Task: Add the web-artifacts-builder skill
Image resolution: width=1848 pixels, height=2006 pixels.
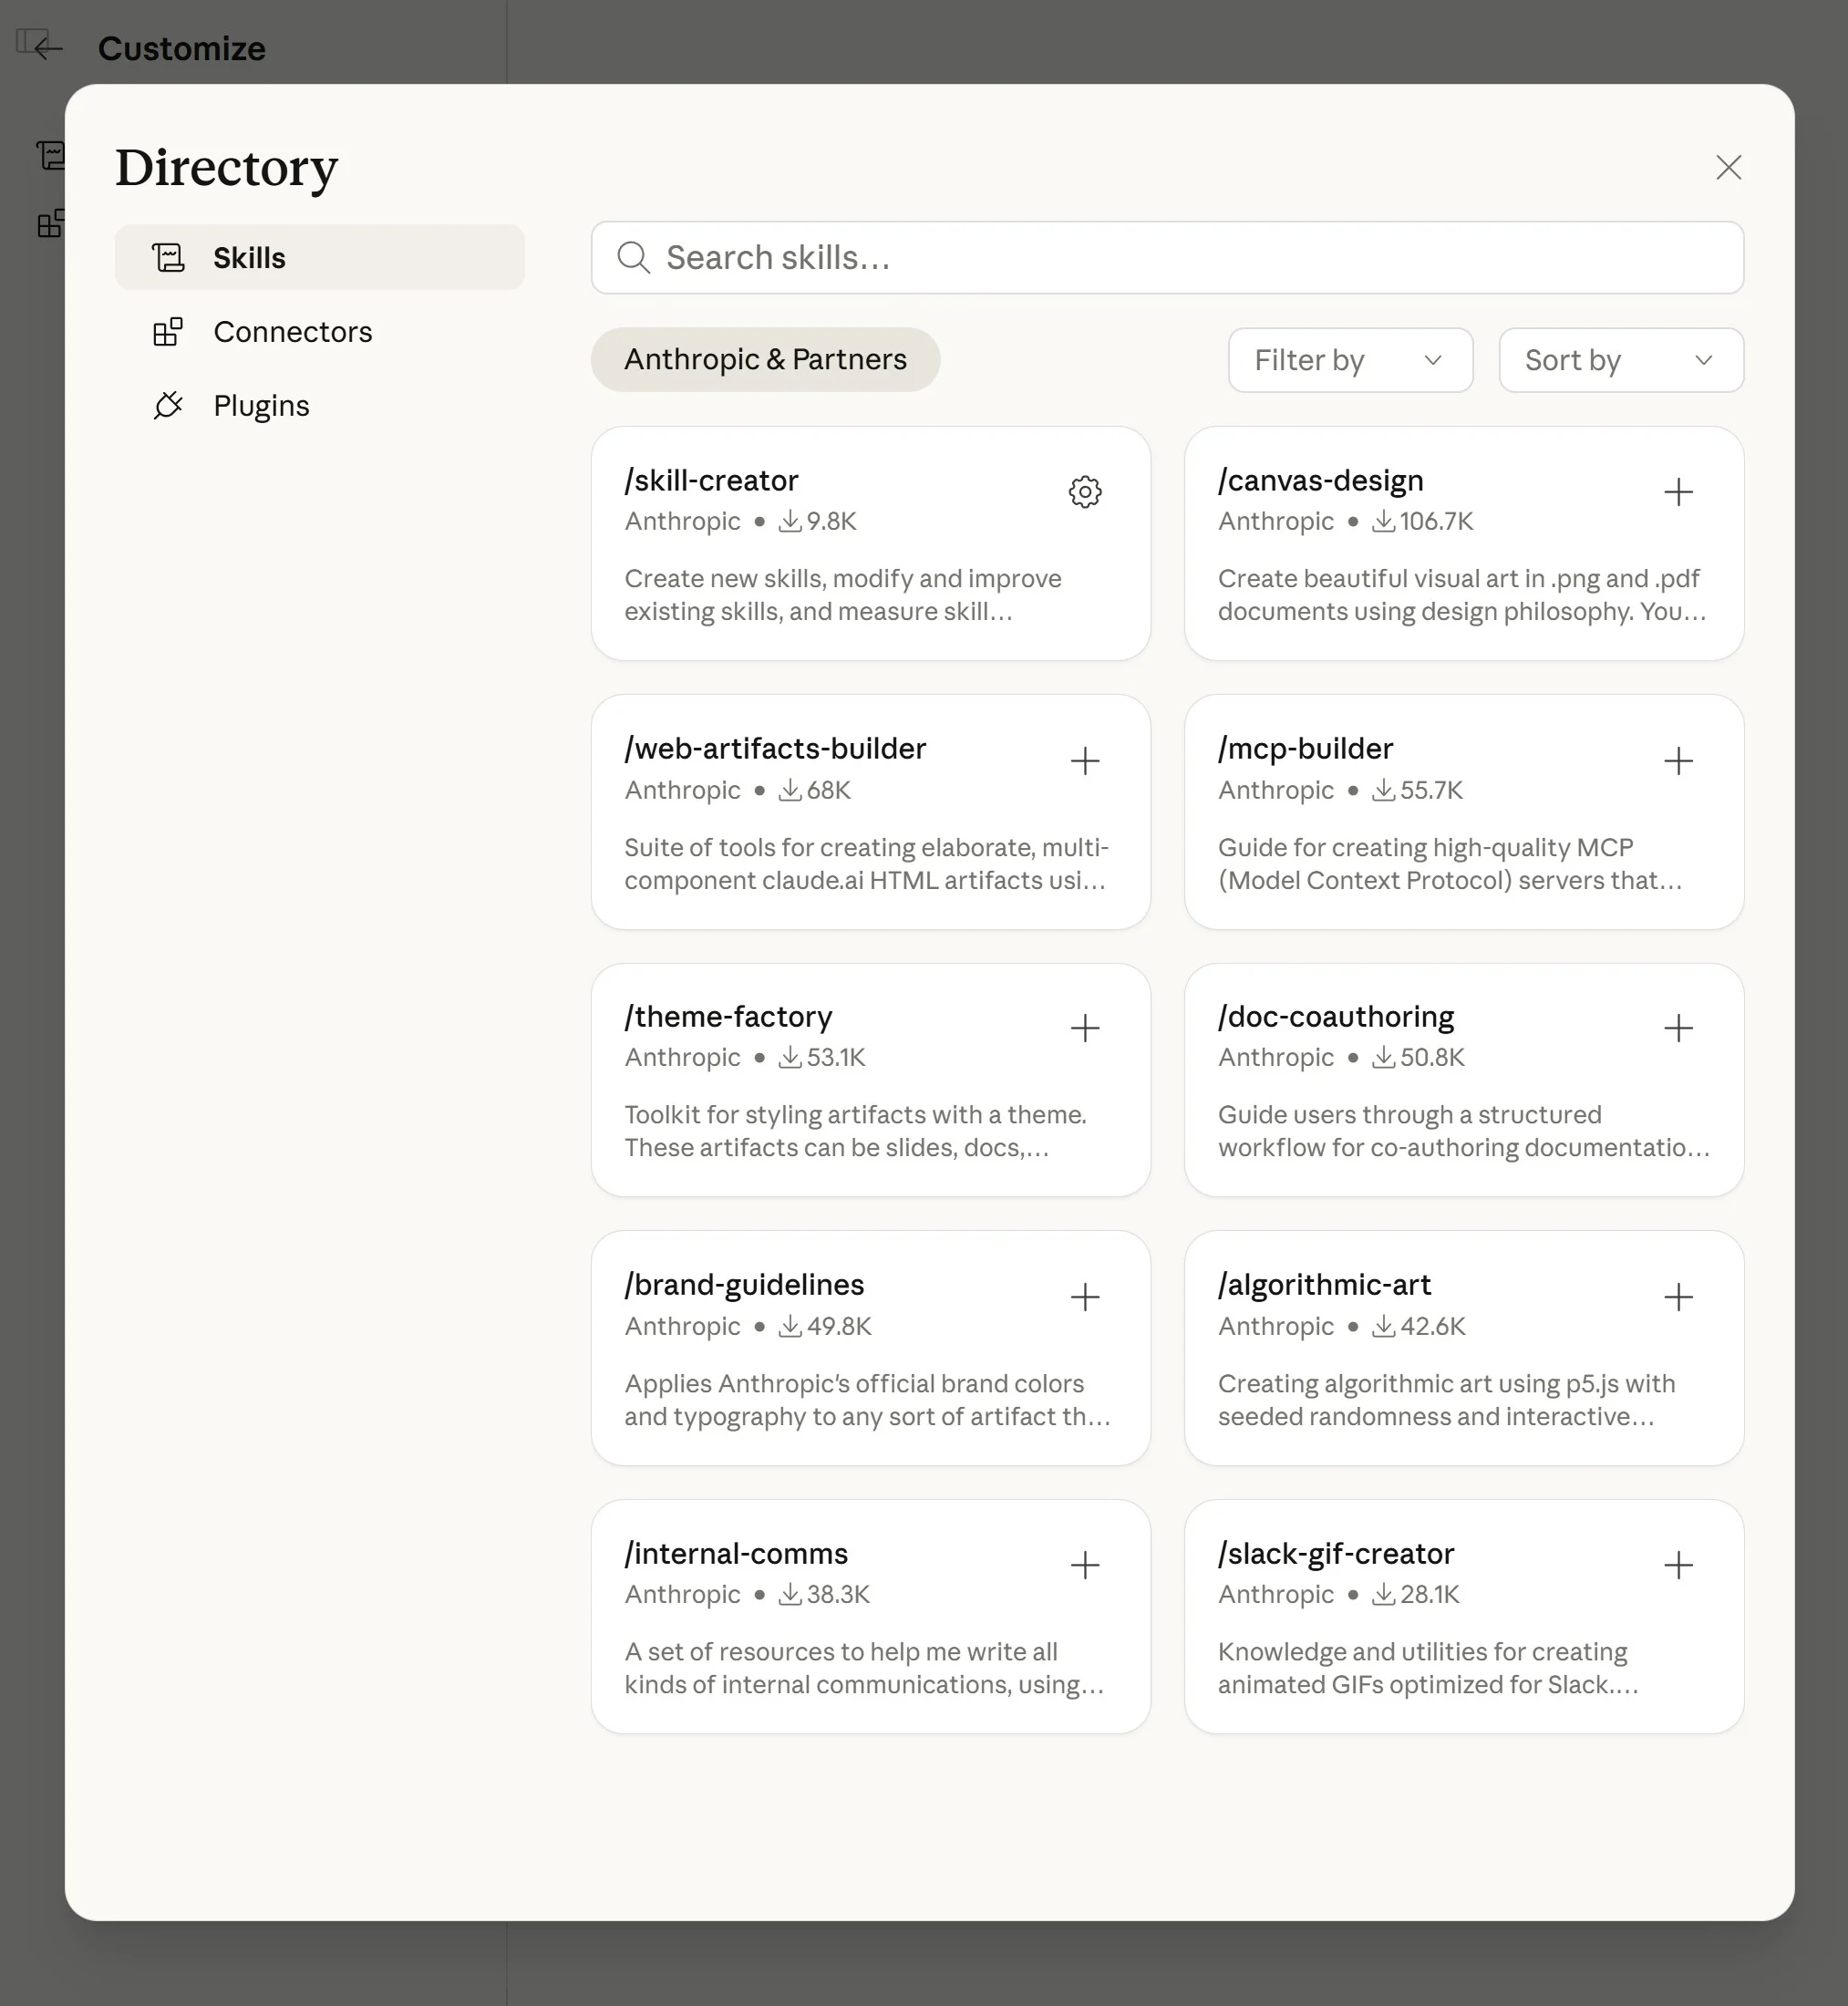Action: 1084,761
